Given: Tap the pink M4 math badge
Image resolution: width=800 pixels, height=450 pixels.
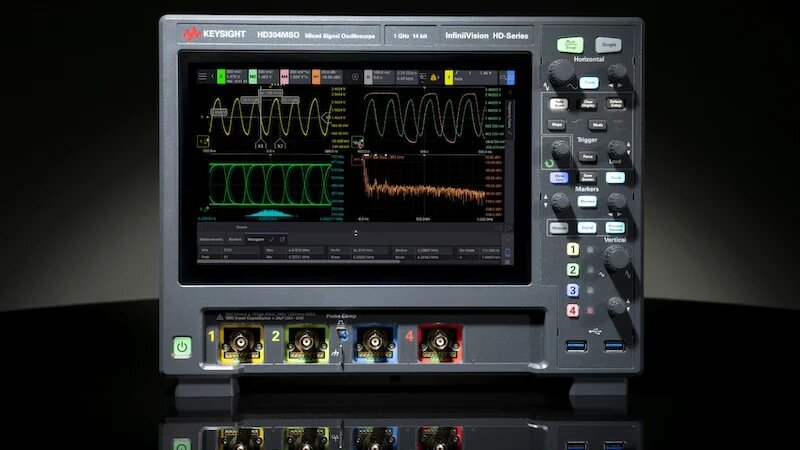Looking at the screenshot, I should pyautogui.click(x=284, y=77).
